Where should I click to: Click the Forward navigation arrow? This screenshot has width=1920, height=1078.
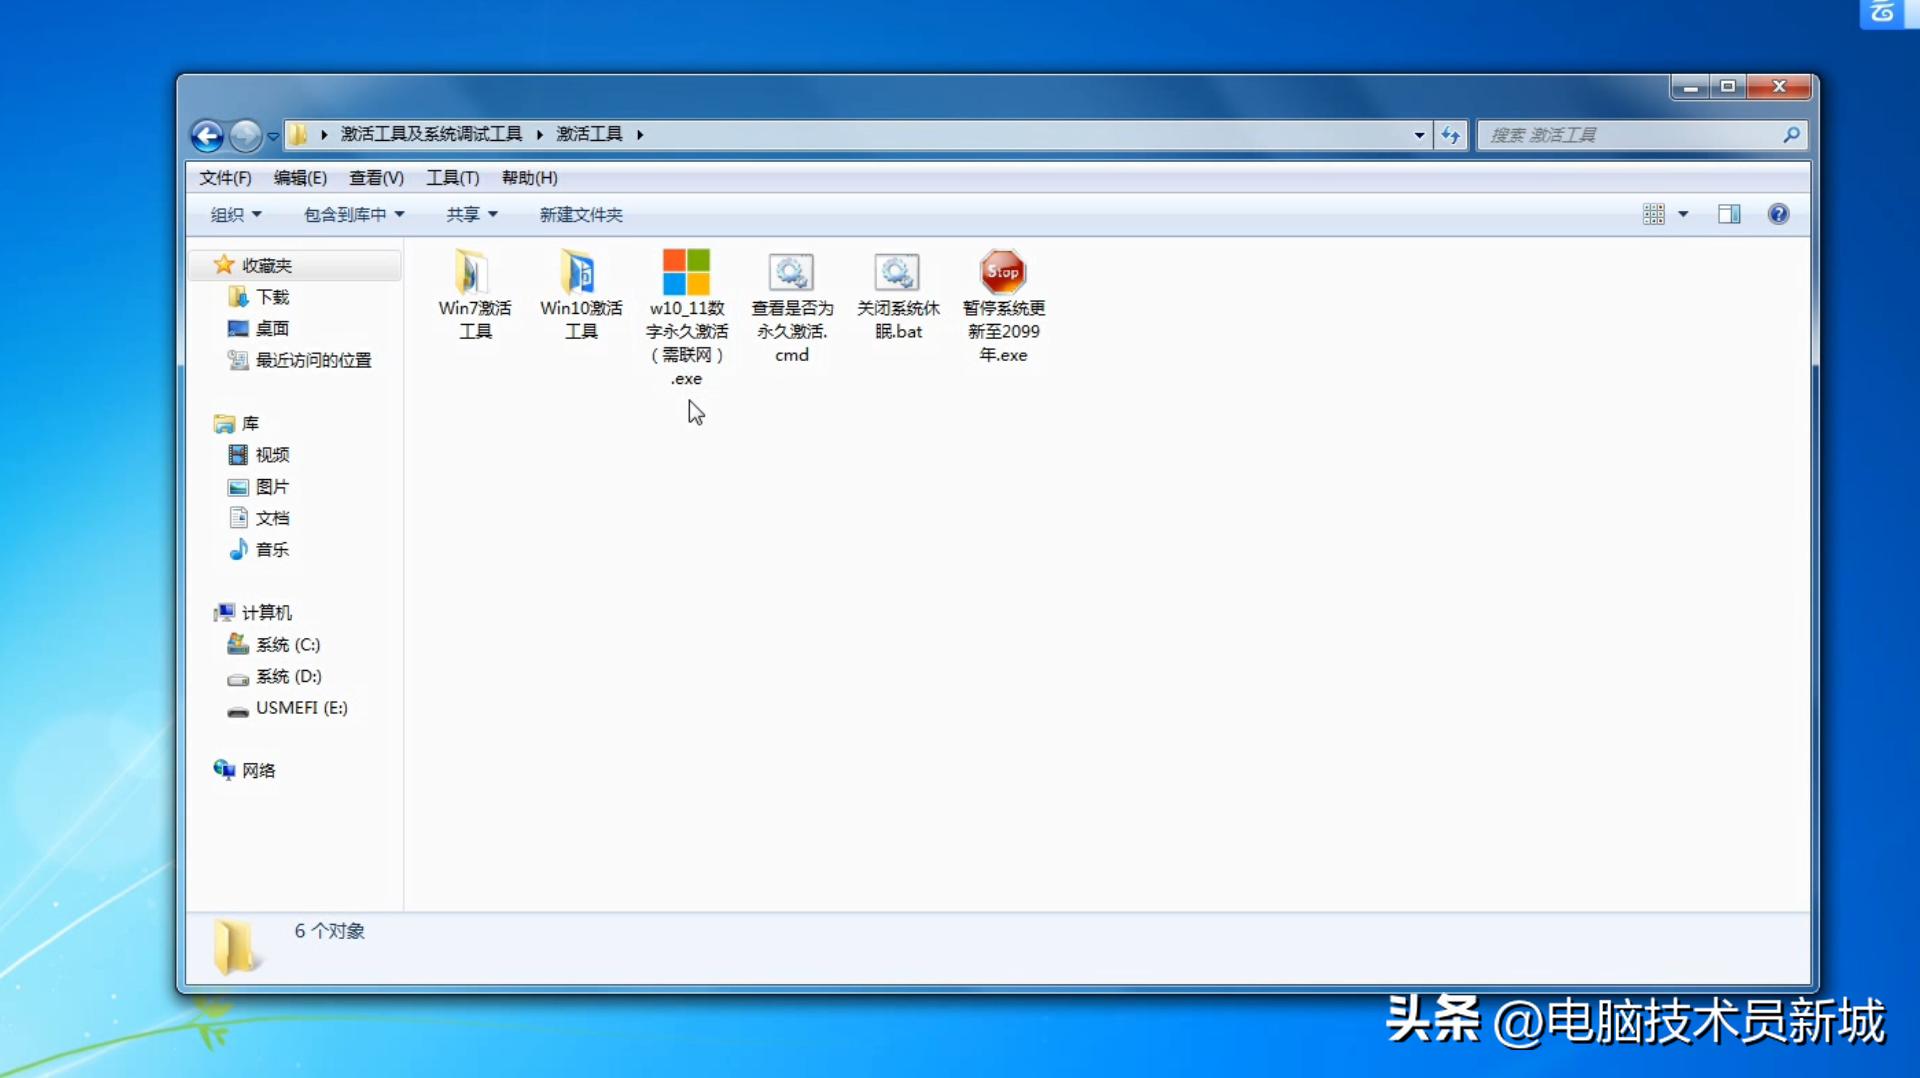pos(245,135)
